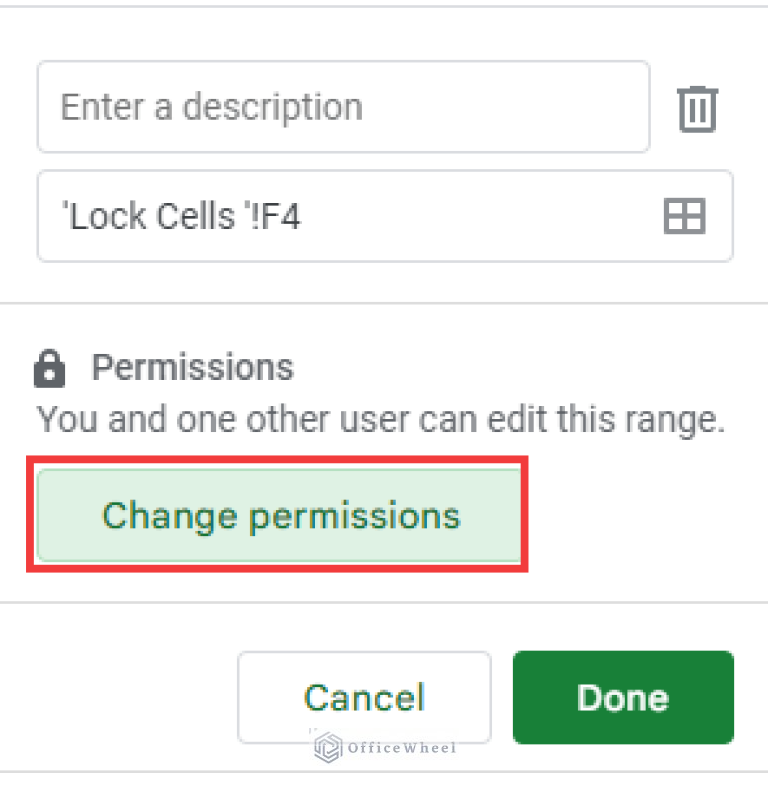Edit who can edit this range
Viewport: 768px width, 786px height.
coord(280,516)
